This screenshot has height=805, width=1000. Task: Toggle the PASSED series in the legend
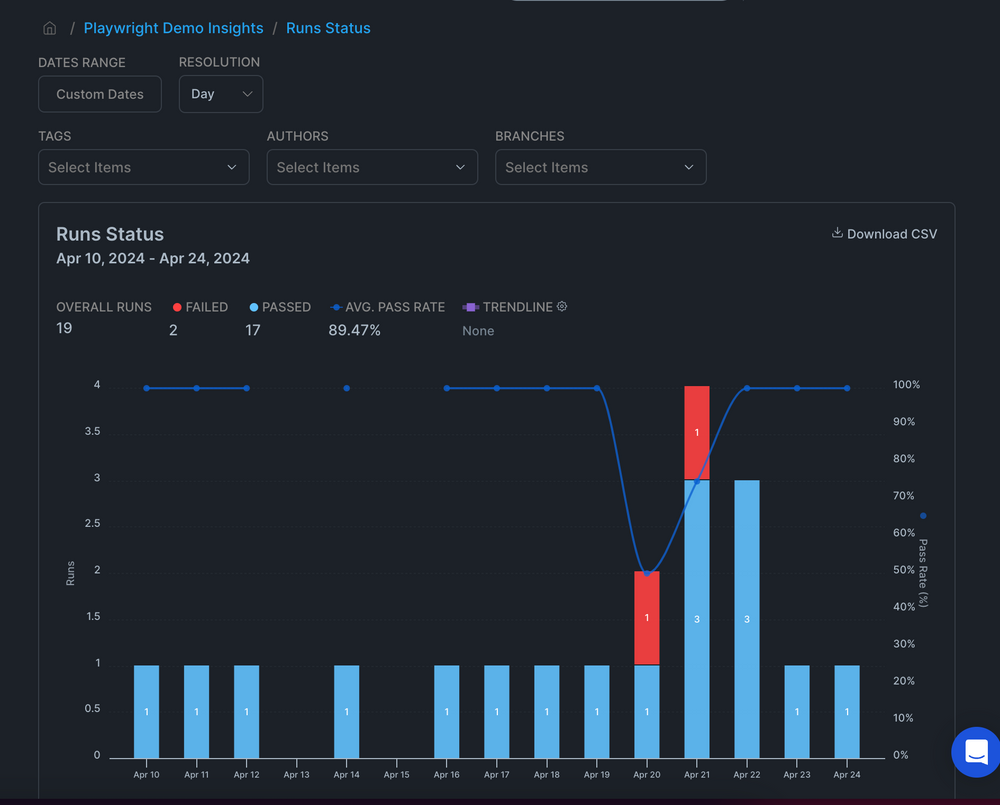(x=280, y=307)
